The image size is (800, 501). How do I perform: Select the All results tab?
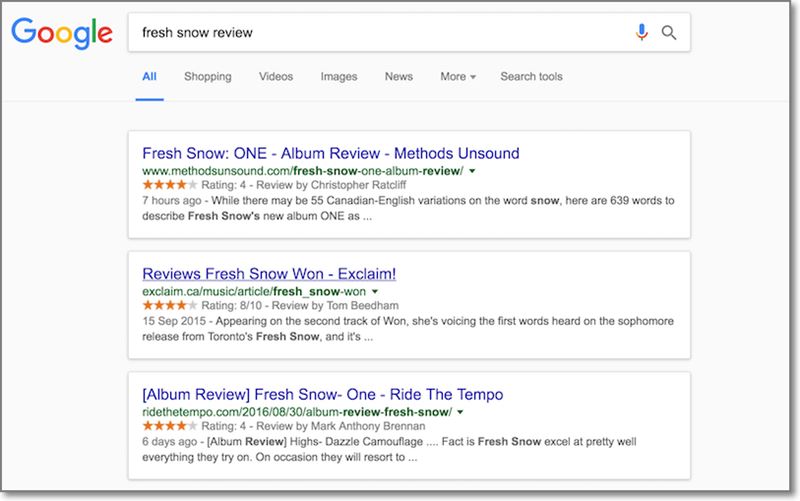pyautogui.click(x=149, y=77)
